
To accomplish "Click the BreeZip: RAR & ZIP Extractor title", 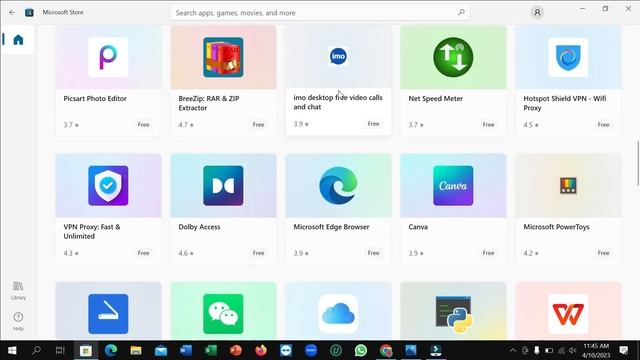I will (x=209, y=103).
